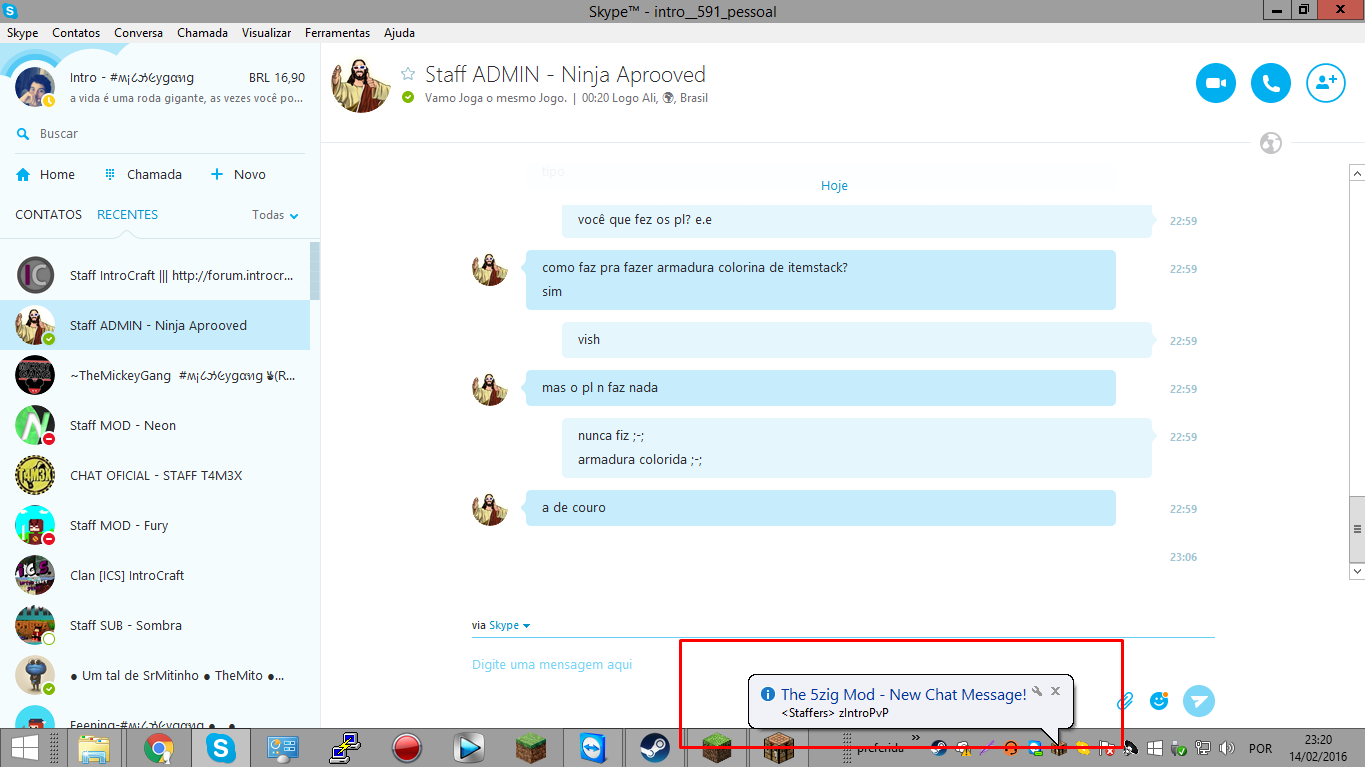1365x767 pixels.
Task: Open the Chamada dial pad
Action: 143,174
